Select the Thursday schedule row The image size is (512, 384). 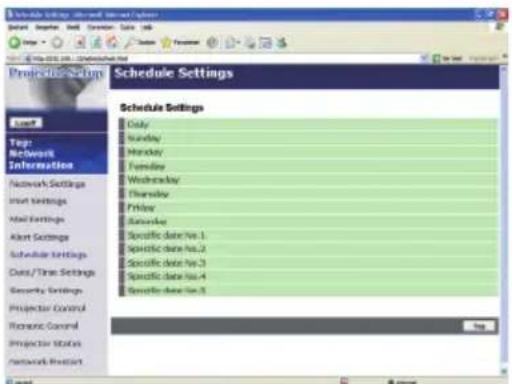click(x=308, y=194)
